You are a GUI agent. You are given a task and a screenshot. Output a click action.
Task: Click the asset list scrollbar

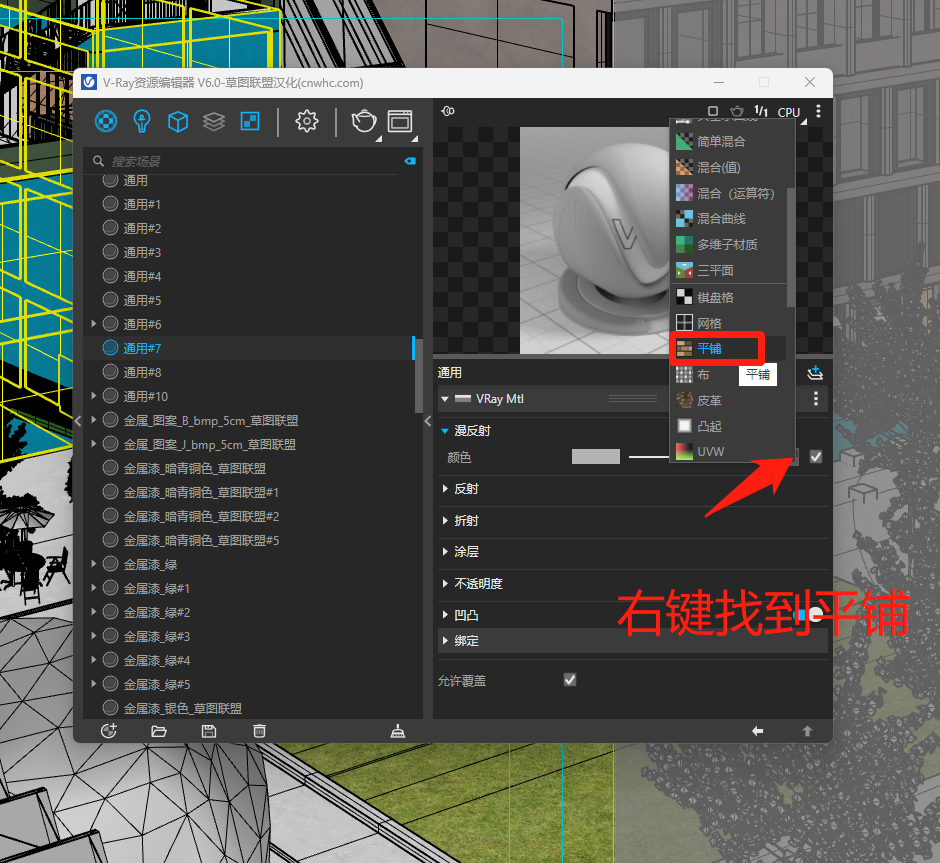pyautogui.click(x=418, y=376)
